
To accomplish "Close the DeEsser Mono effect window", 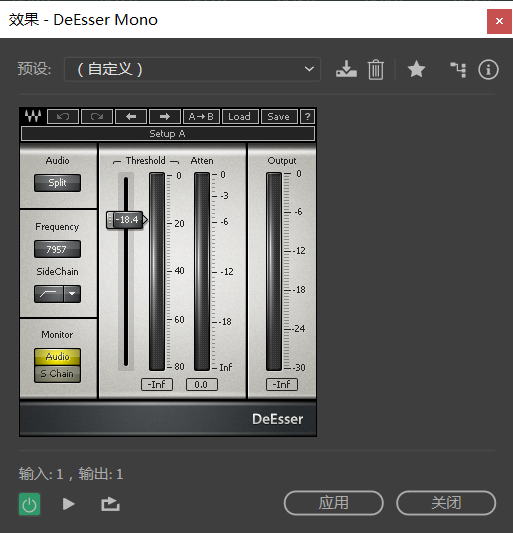I will [499, 21].
